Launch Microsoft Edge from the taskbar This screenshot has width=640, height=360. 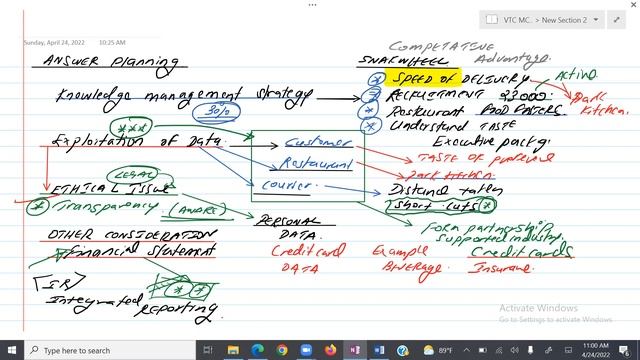pos(258,350)
